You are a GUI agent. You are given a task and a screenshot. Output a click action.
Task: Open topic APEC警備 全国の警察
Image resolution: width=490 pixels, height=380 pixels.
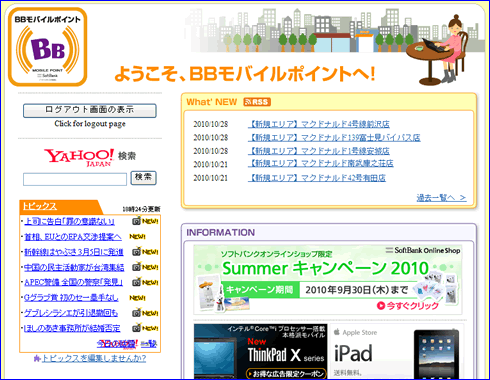coord(74,283)
